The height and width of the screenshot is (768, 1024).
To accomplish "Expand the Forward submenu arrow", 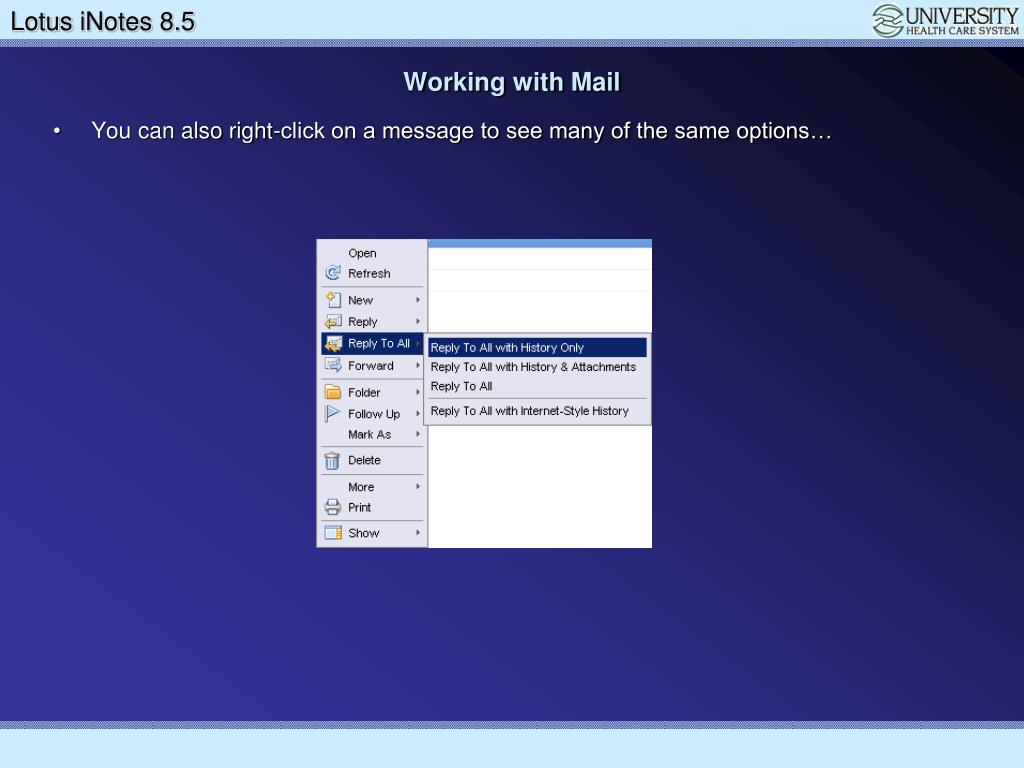I will tap(418, 365).
